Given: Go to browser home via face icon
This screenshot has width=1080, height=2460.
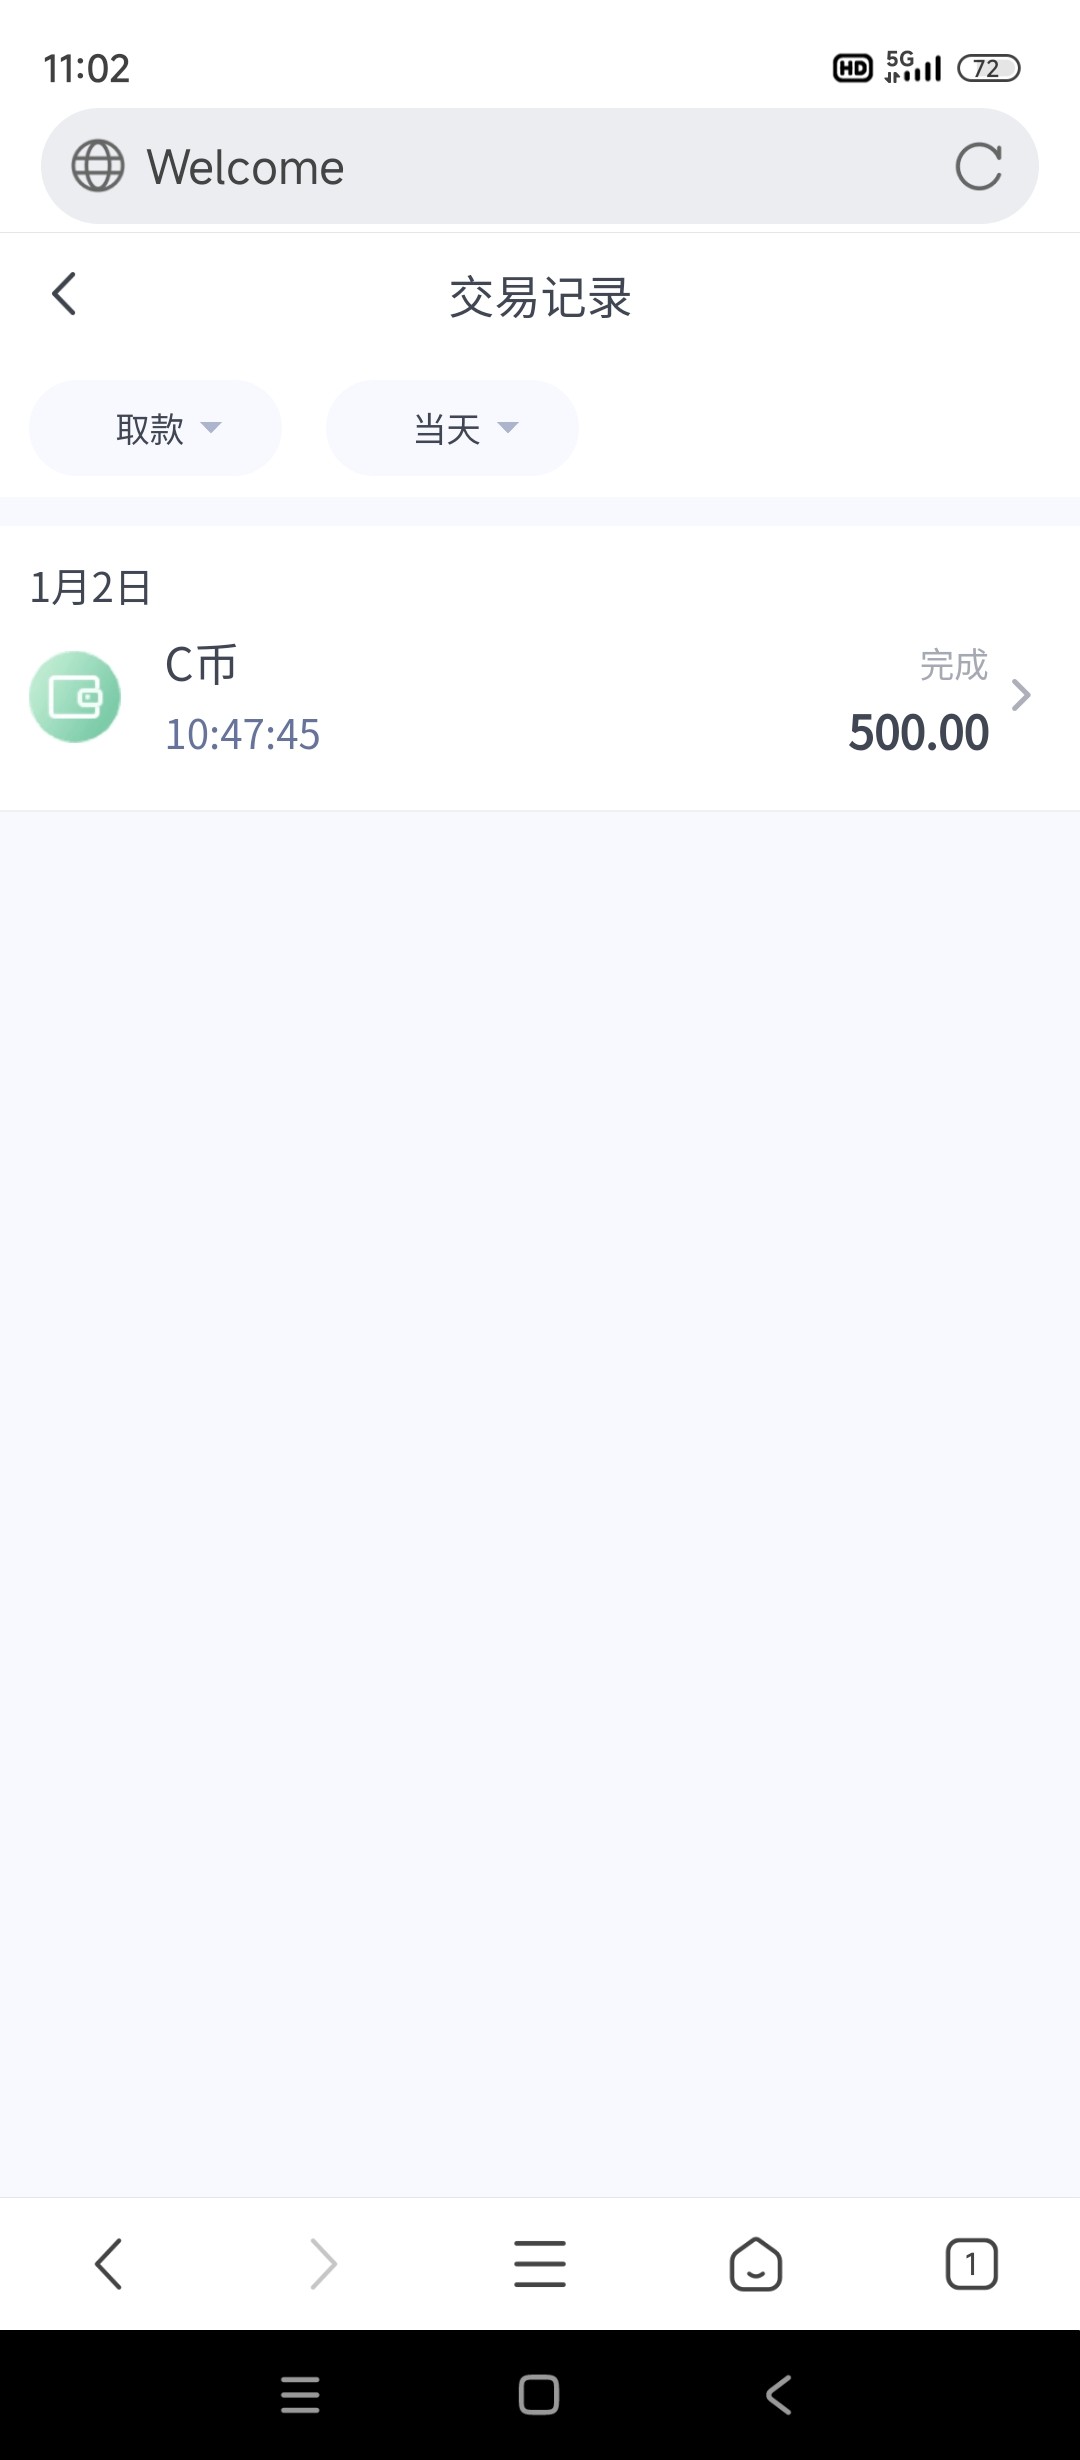Looking at the screenshot, I should click(x=756, y=2265).
